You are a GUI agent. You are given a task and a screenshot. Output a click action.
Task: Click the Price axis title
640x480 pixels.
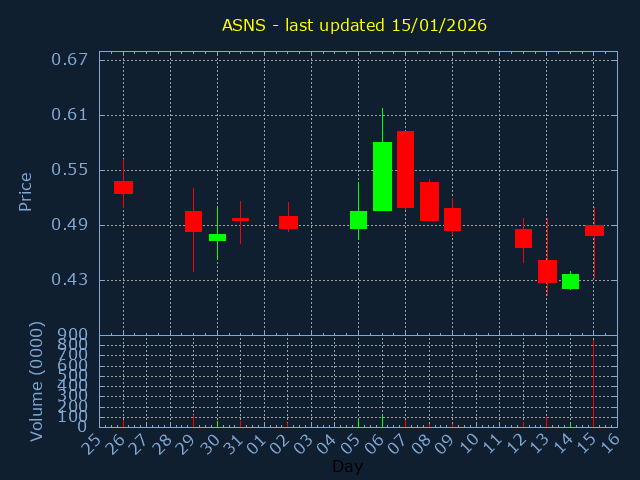pyautogui.click(x=26, y=191)
